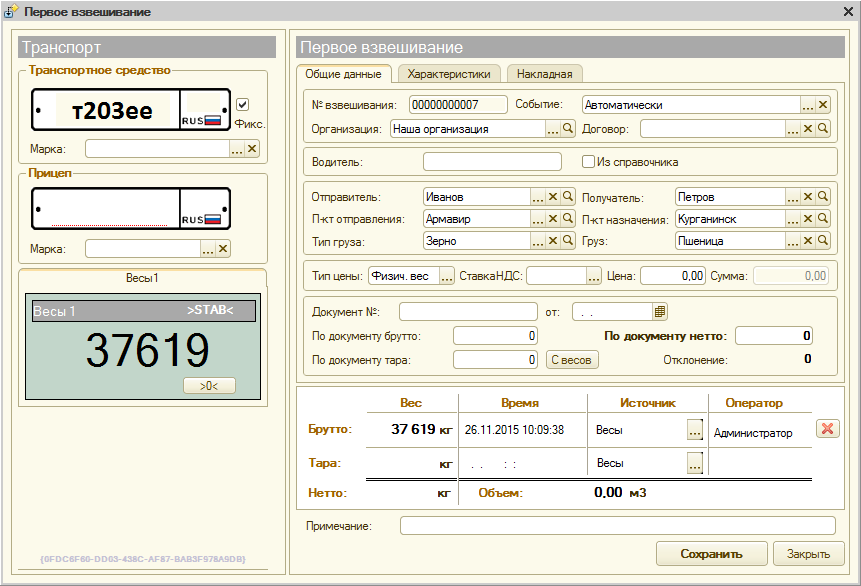The width and height of the screenshot is (861, 586).
Task: Enable the Из справочника checkbox
Action: pyautogui.click(x=589, y=162)
